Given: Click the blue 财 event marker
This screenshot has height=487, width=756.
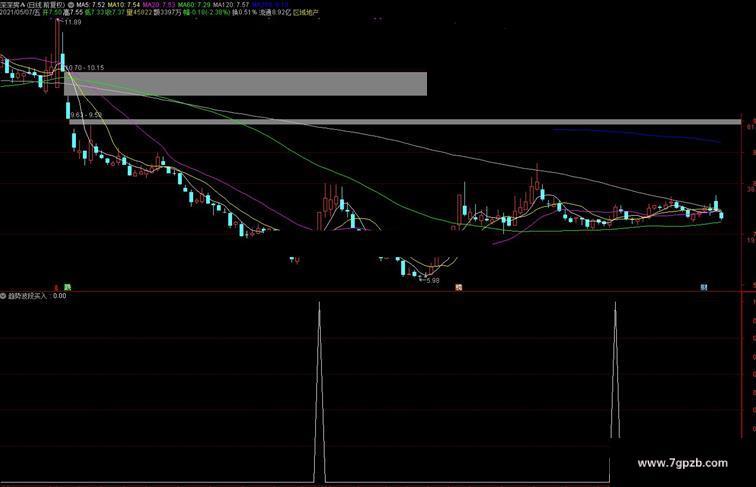Looking at the screenshot, I should point(704,287).
